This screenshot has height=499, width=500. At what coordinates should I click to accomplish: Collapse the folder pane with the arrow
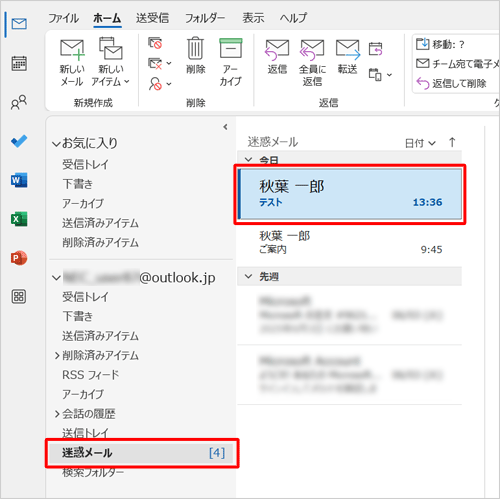click(225, 127)
